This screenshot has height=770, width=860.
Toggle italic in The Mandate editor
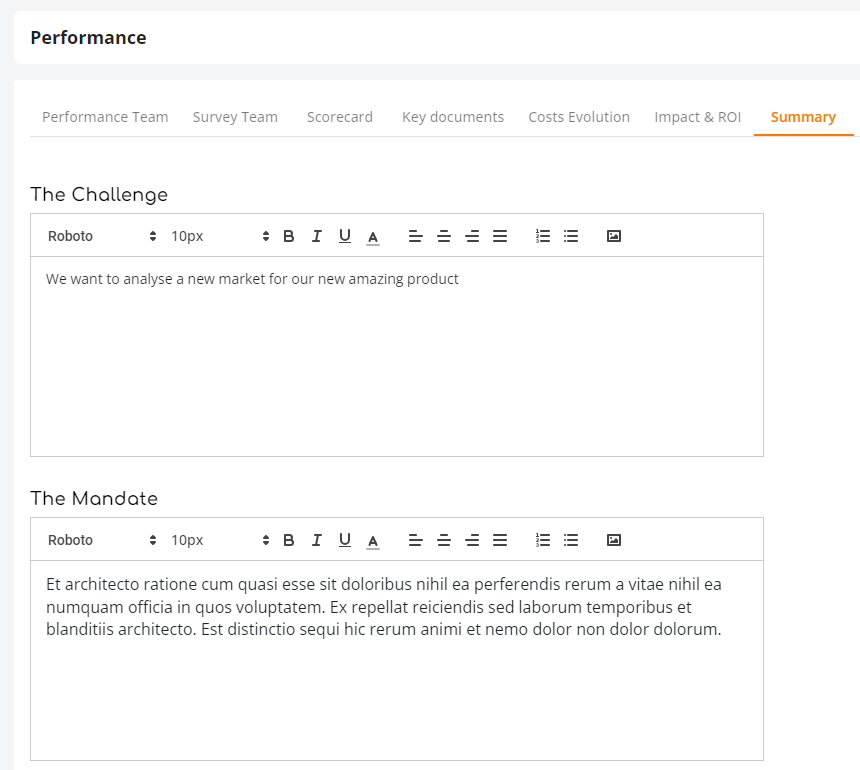(316, 540)
